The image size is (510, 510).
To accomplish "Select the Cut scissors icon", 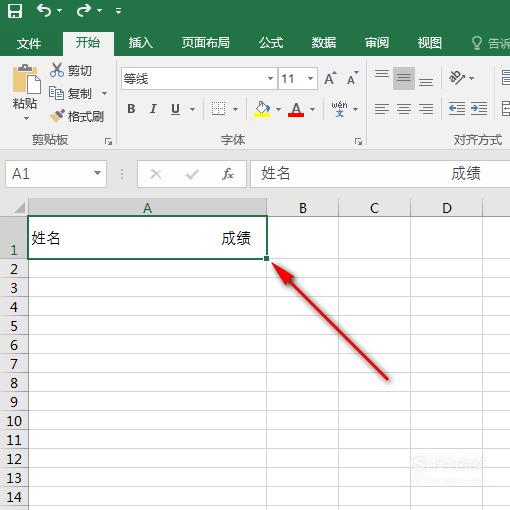I will click(57, 70).
